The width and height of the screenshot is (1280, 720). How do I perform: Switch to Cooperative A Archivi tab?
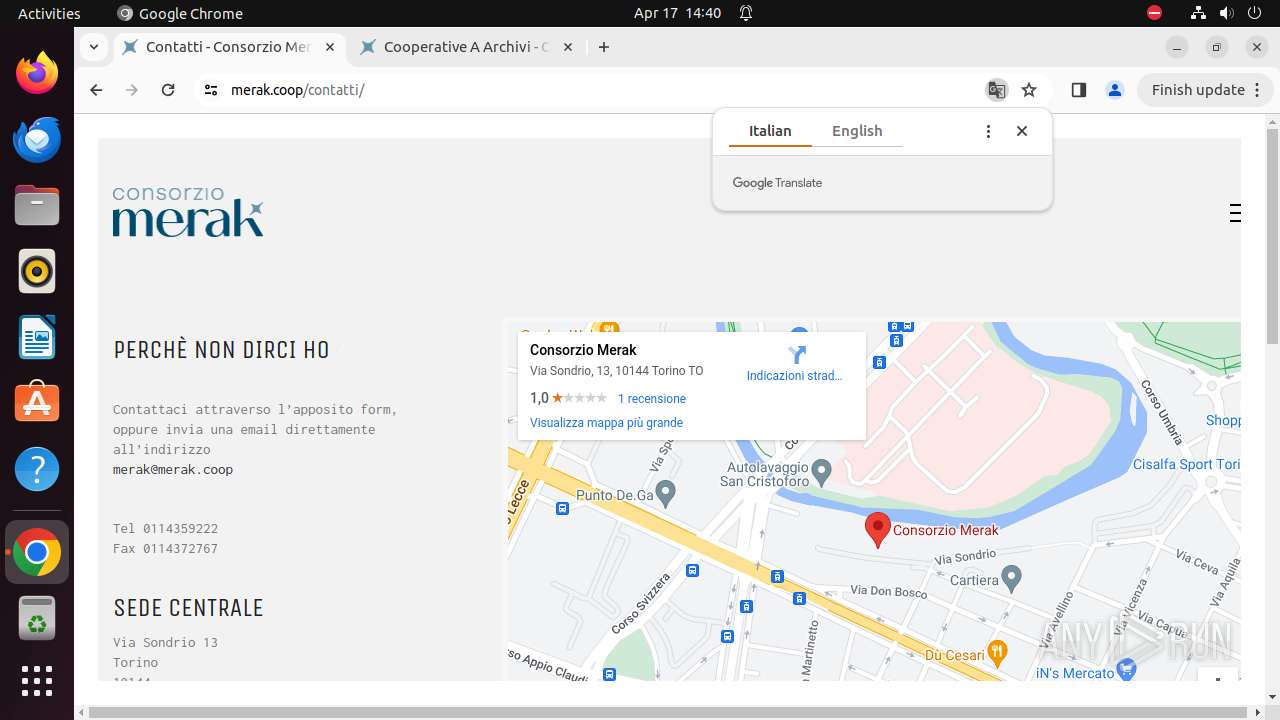465,47
